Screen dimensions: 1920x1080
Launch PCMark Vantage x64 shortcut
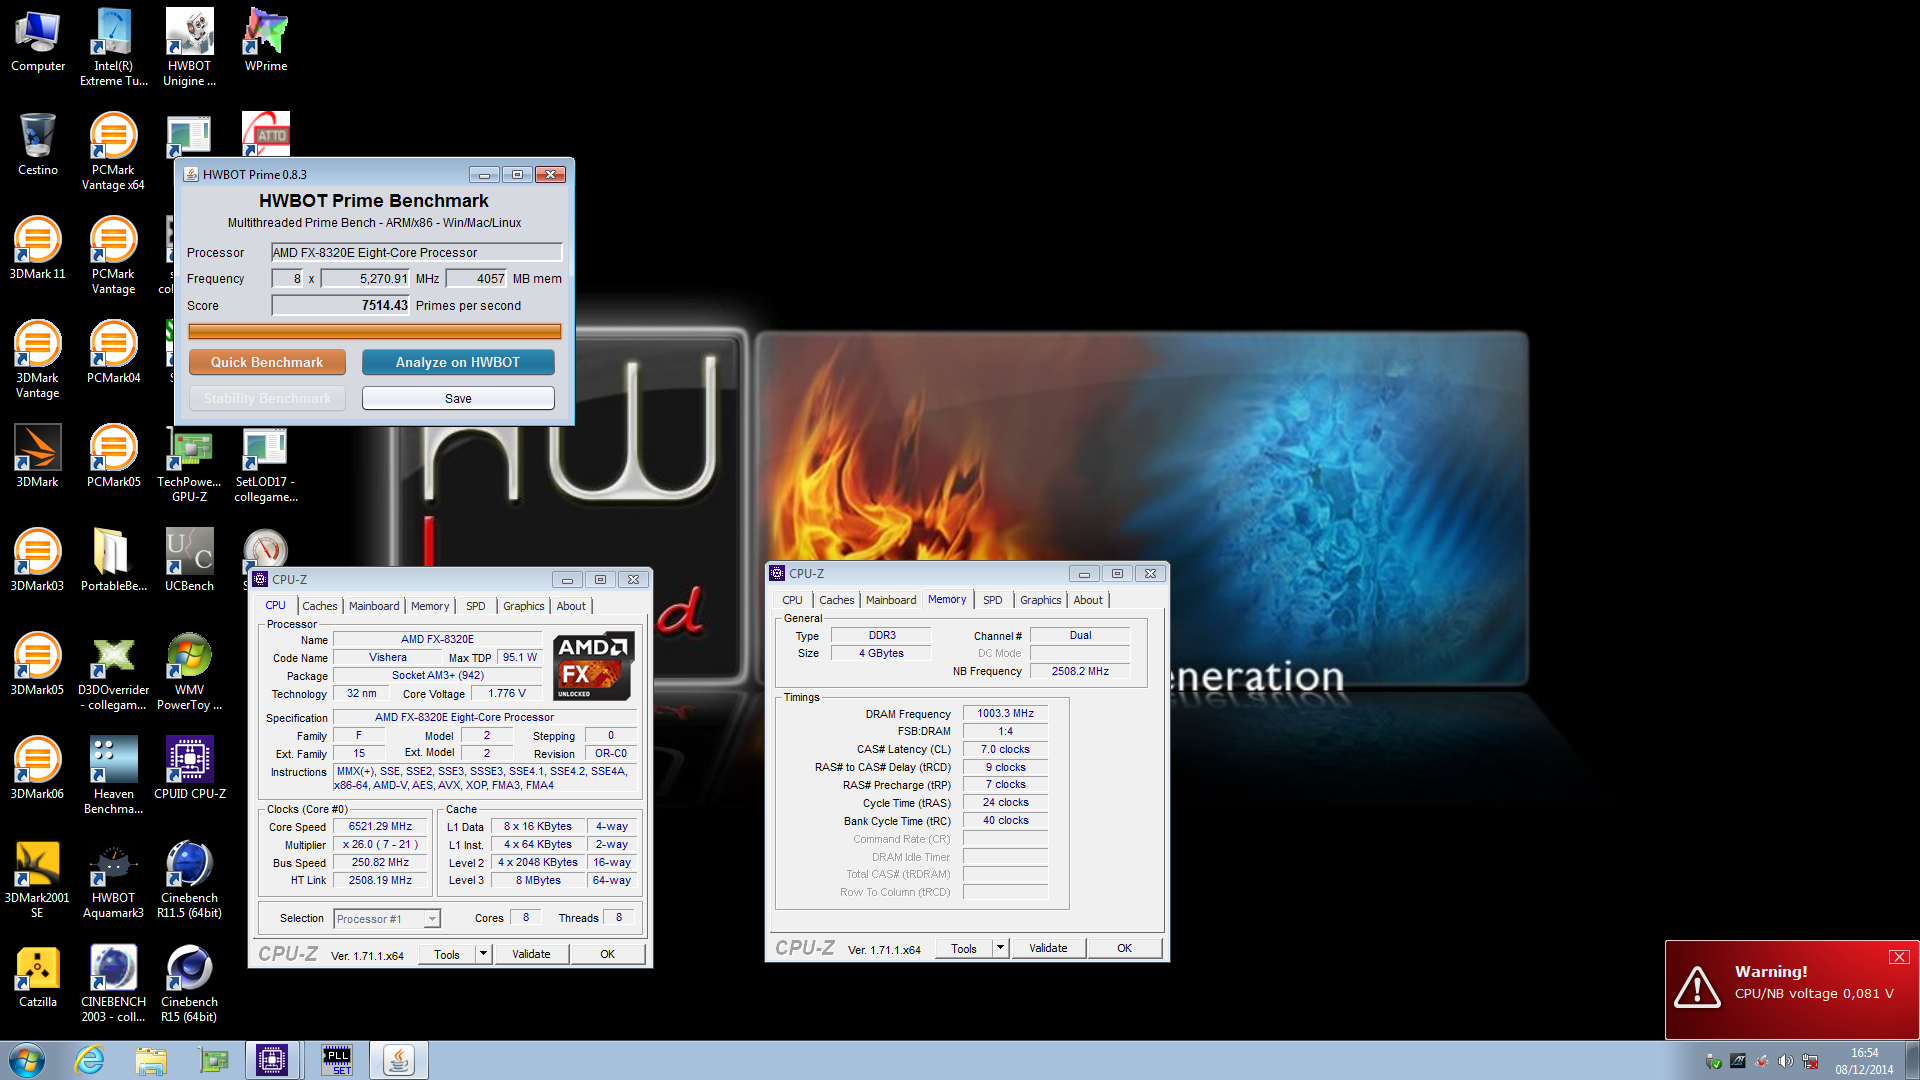[x=113, y=151]
